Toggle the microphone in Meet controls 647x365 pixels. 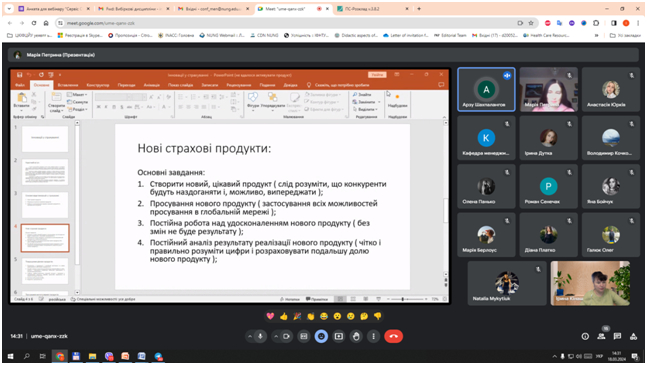(x=260, y=337)
